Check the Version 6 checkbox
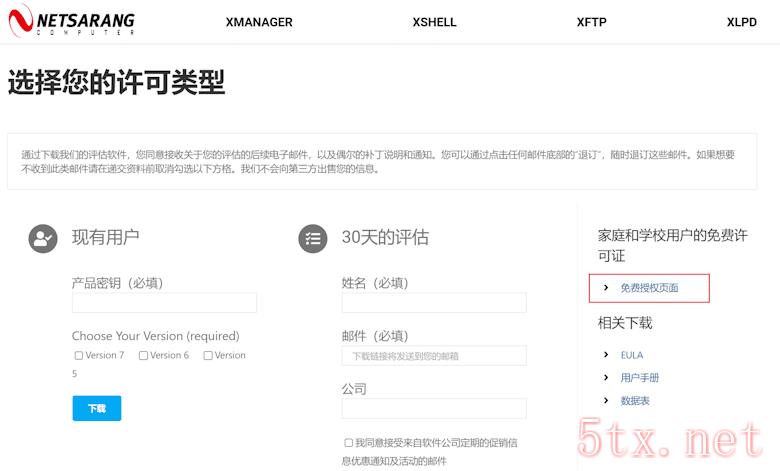This screenshot has height=471, width=780. click(x=143, y=355)
